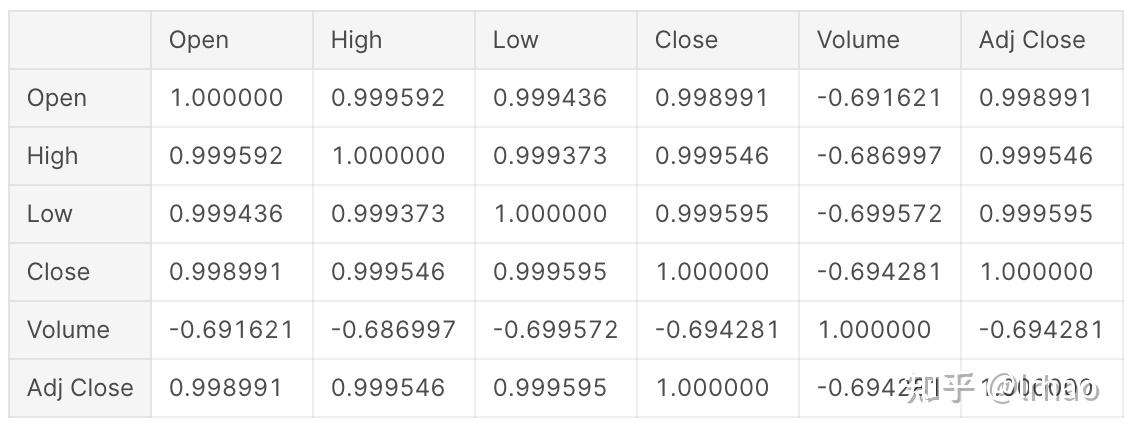The height and width of the screenshot is (434, 1128).
Task: Click the Zhihu watermark text
Action: 1000,388
